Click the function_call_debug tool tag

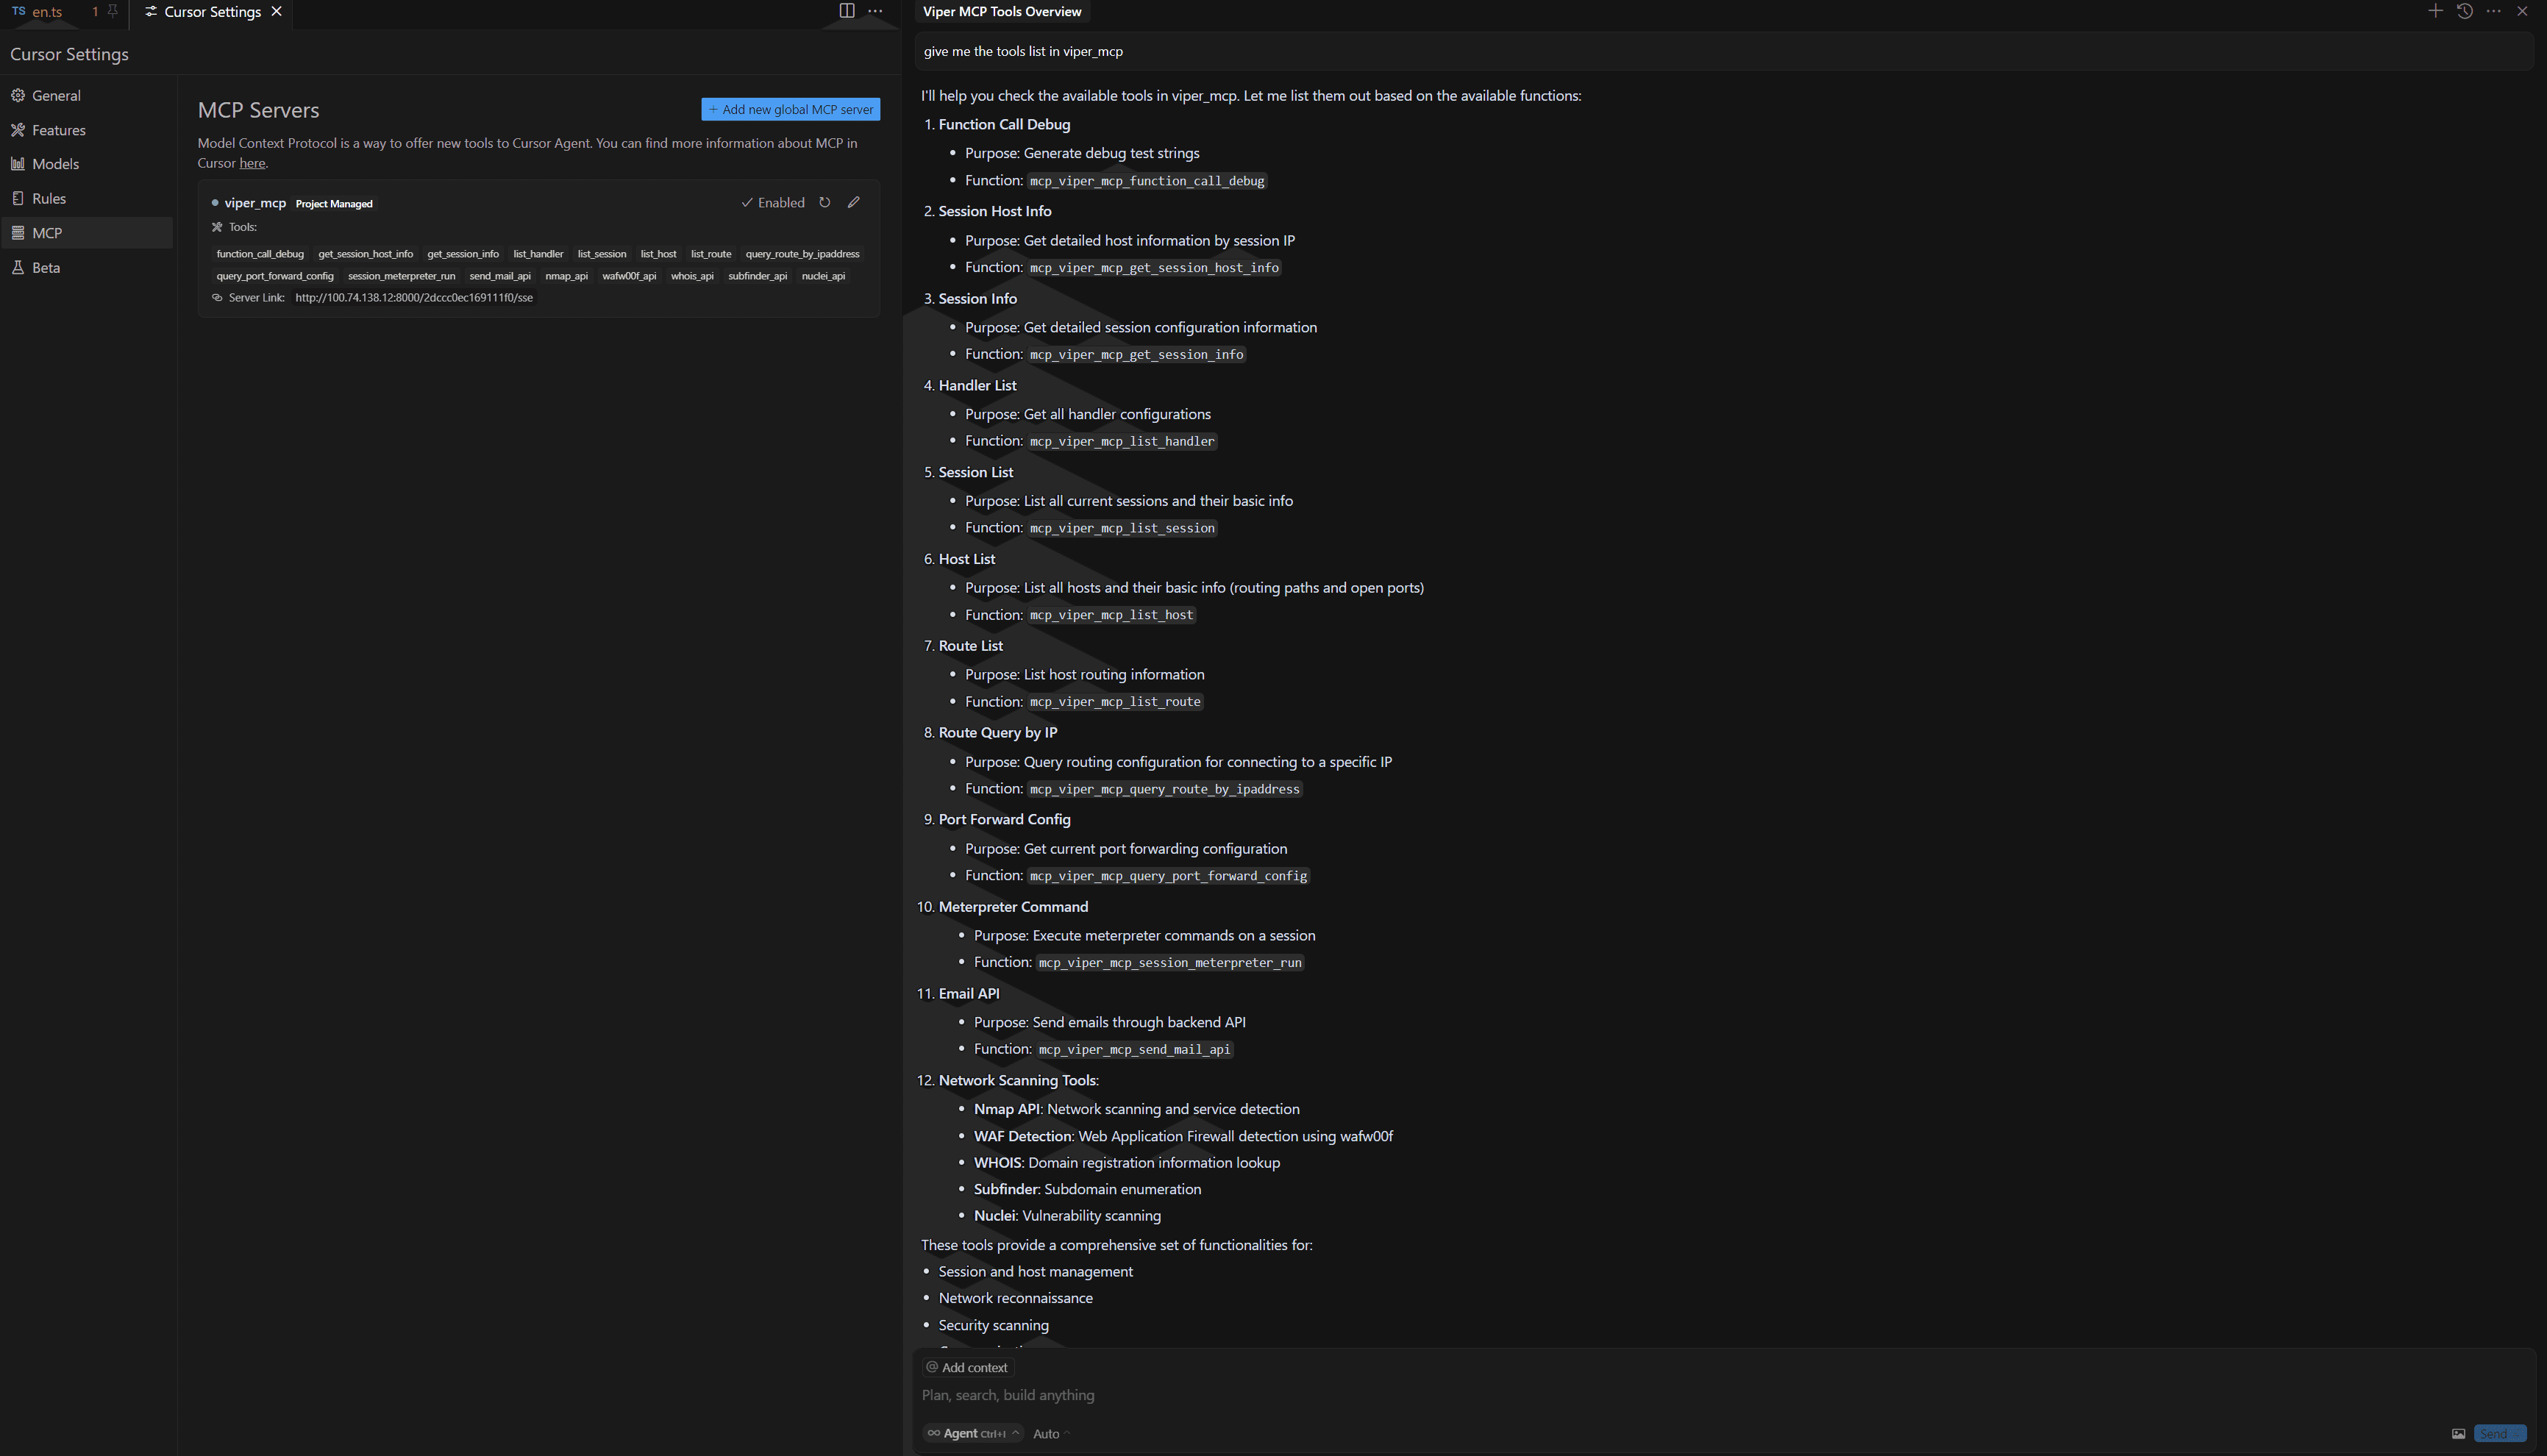(x=260, y=254)
